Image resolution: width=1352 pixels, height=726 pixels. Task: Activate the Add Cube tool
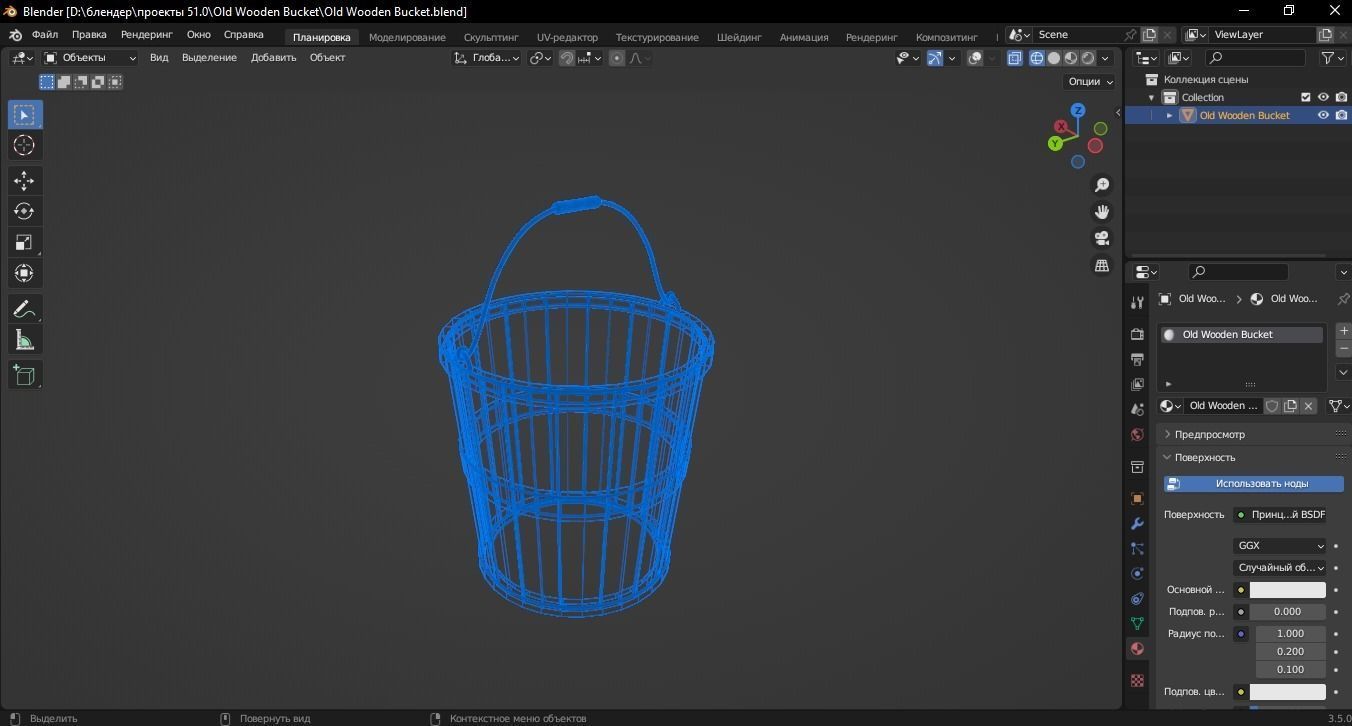[24, 376]
